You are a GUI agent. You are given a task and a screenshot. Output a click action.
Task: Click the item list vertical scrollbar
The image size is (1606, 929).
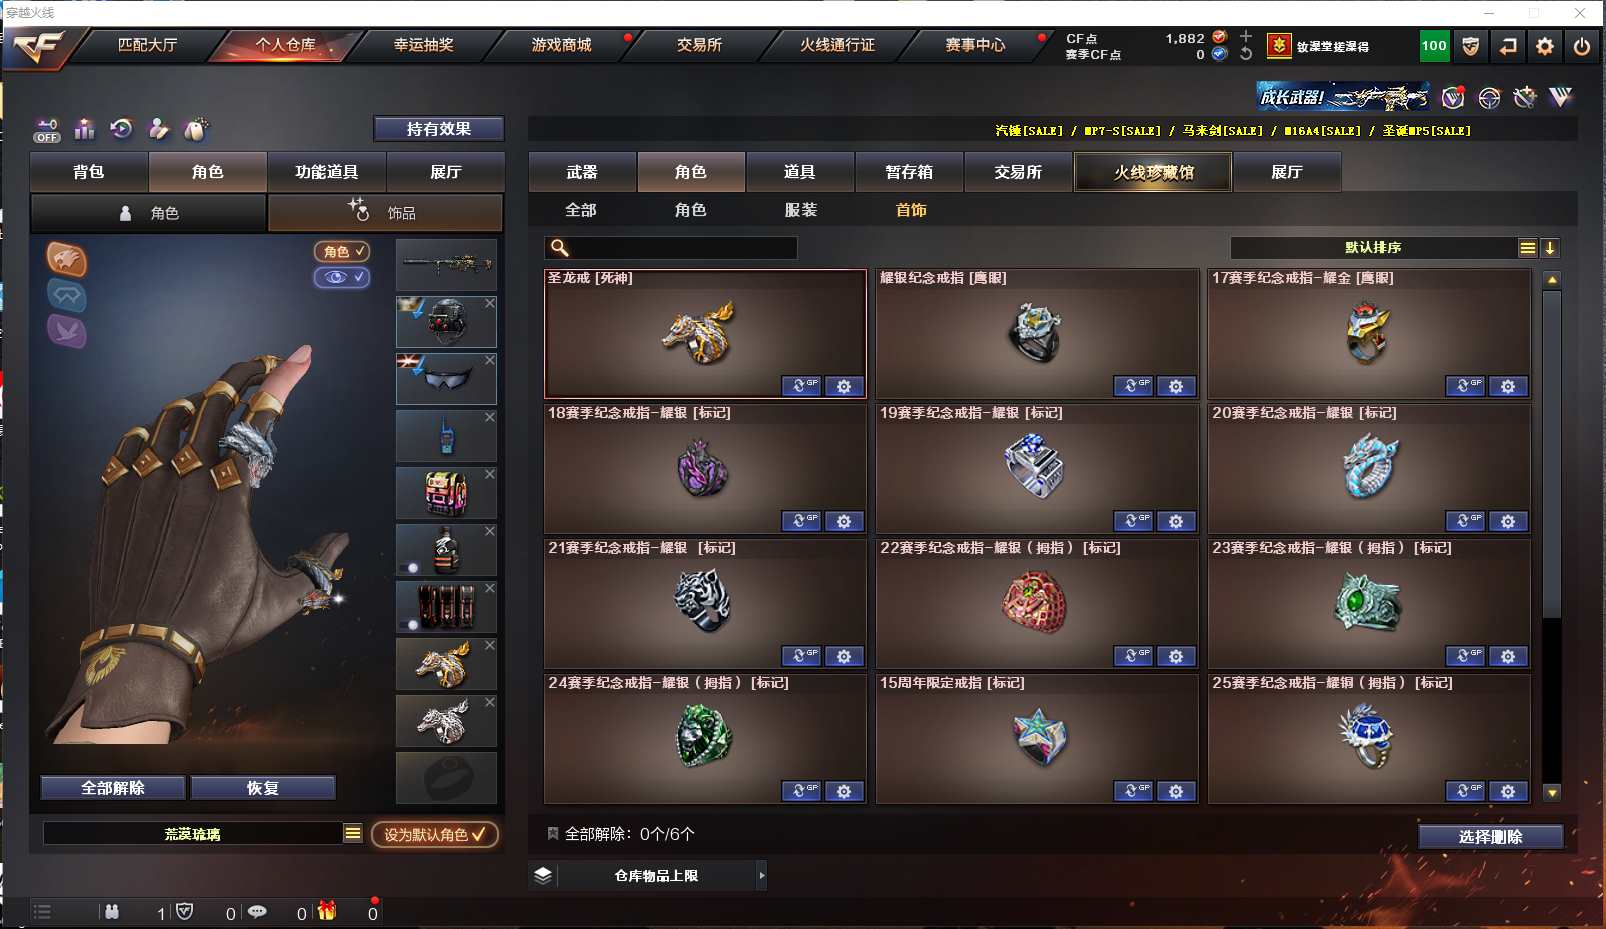[x=1552, y=536]
